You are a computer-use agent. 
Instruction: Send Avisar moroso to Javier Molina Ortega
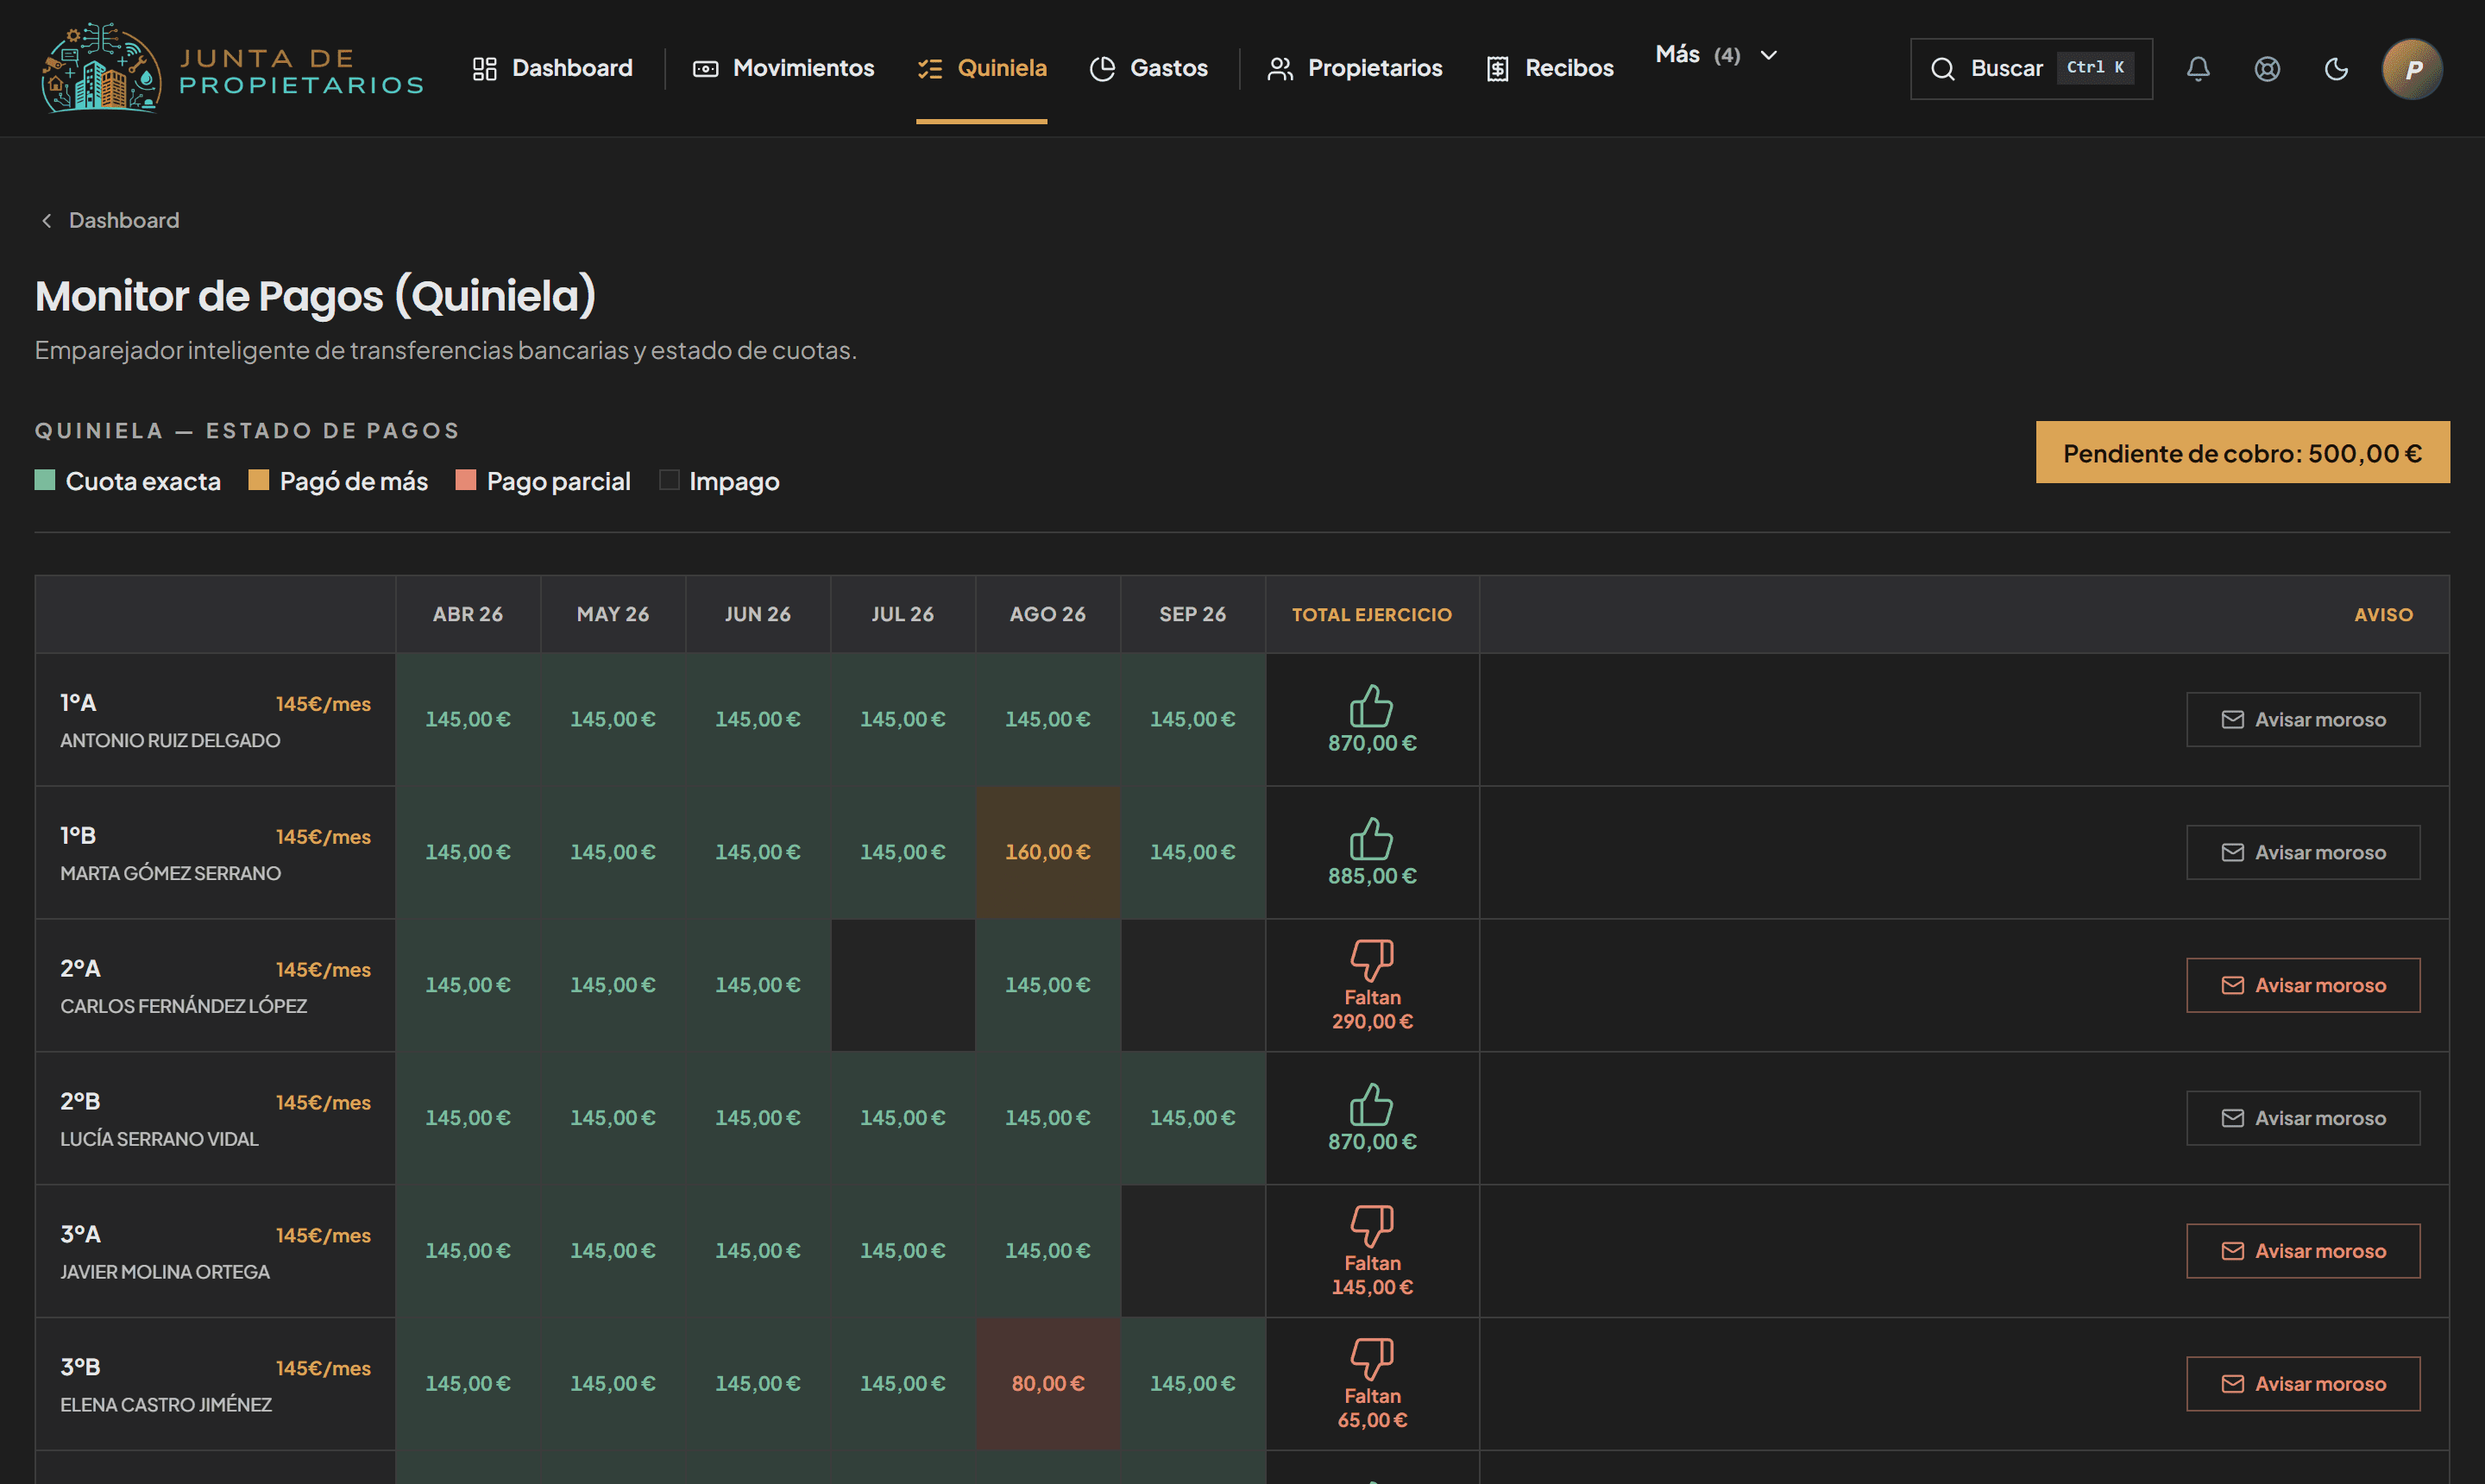point(2303,1251)
